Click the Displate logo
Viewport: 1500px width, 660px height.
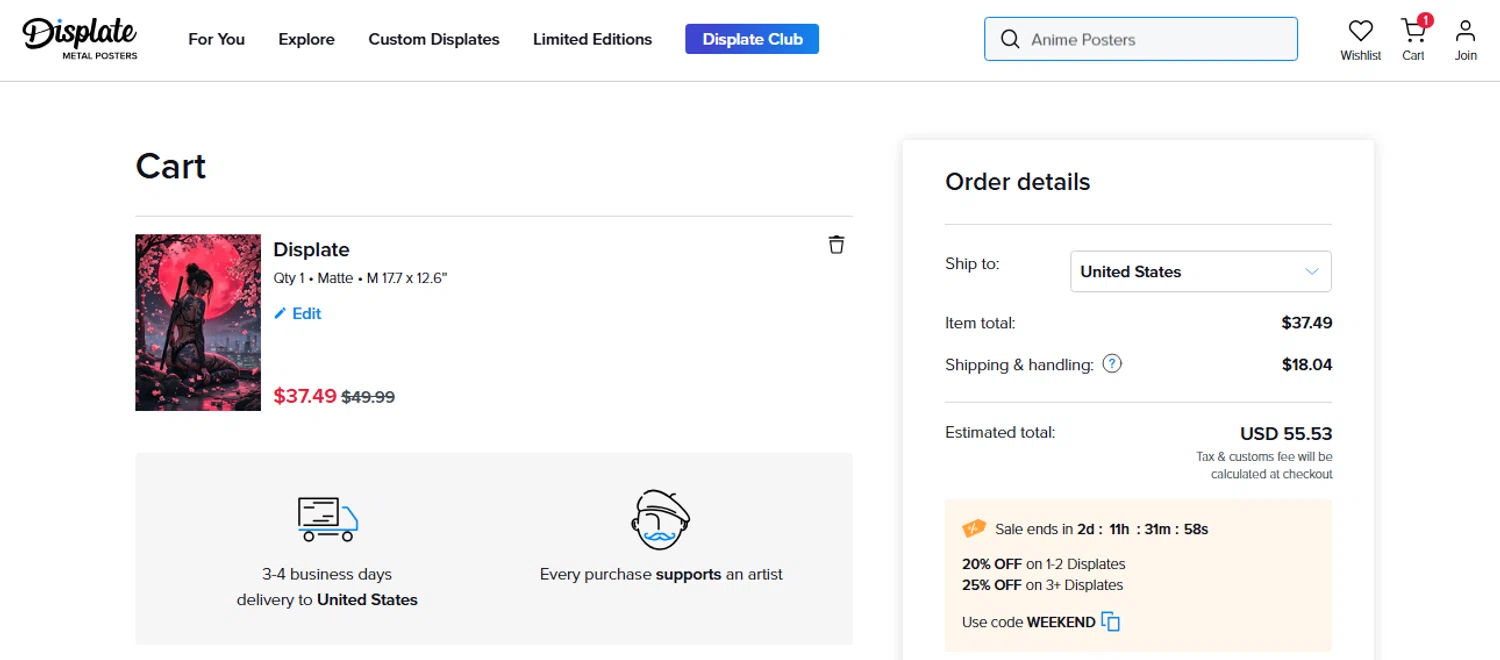80,38
